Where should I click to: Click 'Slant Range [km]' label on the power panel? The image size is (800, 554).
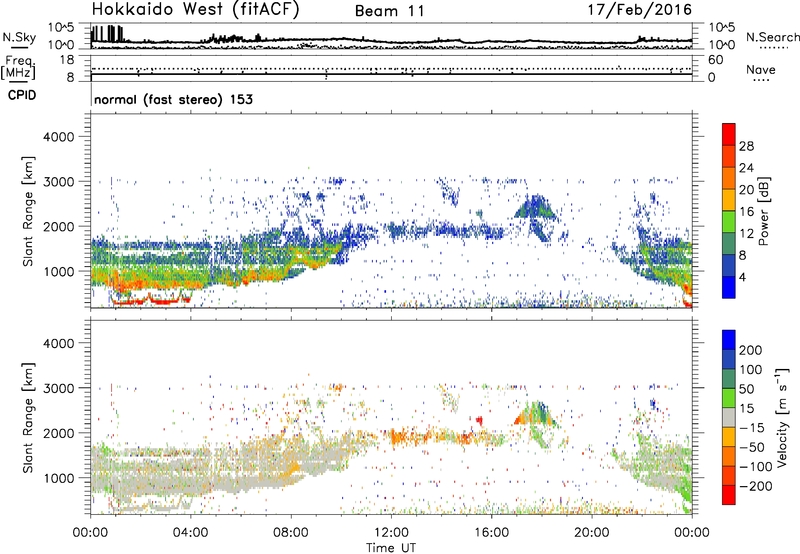28,211
